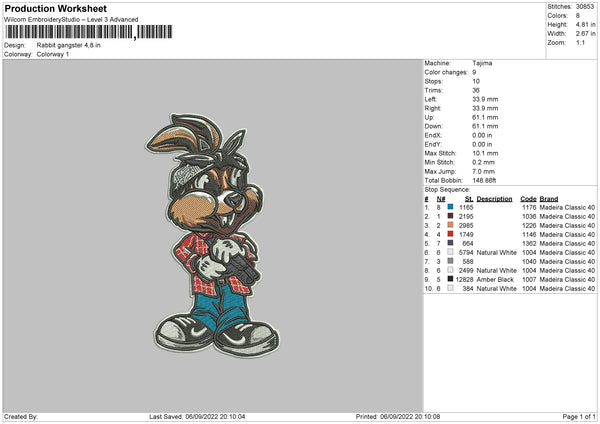Click the Color changes value 9
Screen dimensions: 600x424
(474, 72)
